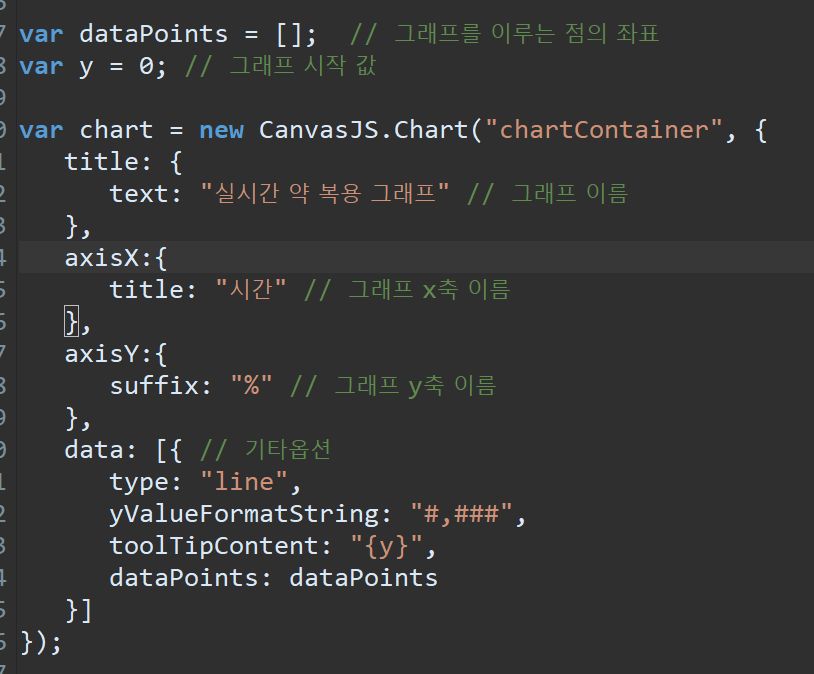Click the axisY property name
This screenshot has width=814, height=674.
point(96,353)
